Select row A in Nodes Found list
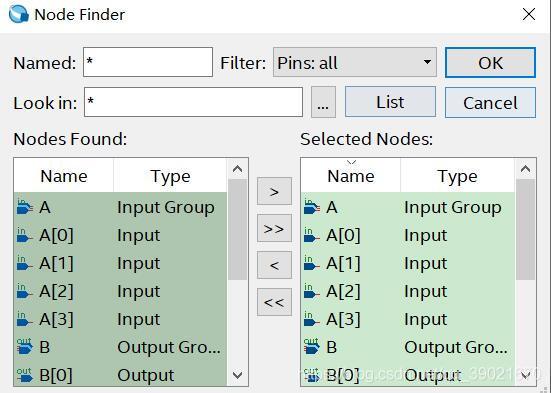The height and width of the screenshot is (393, 551). tap(121, 207)
